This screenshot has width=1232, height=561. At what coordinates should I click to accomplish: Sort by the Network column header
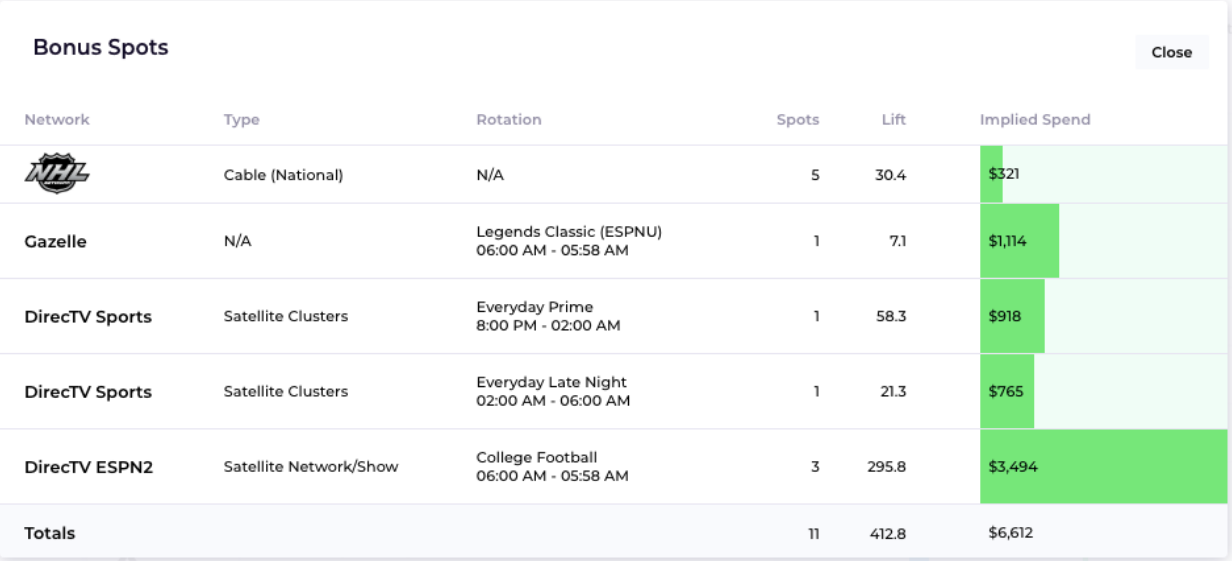click(57, 120)
